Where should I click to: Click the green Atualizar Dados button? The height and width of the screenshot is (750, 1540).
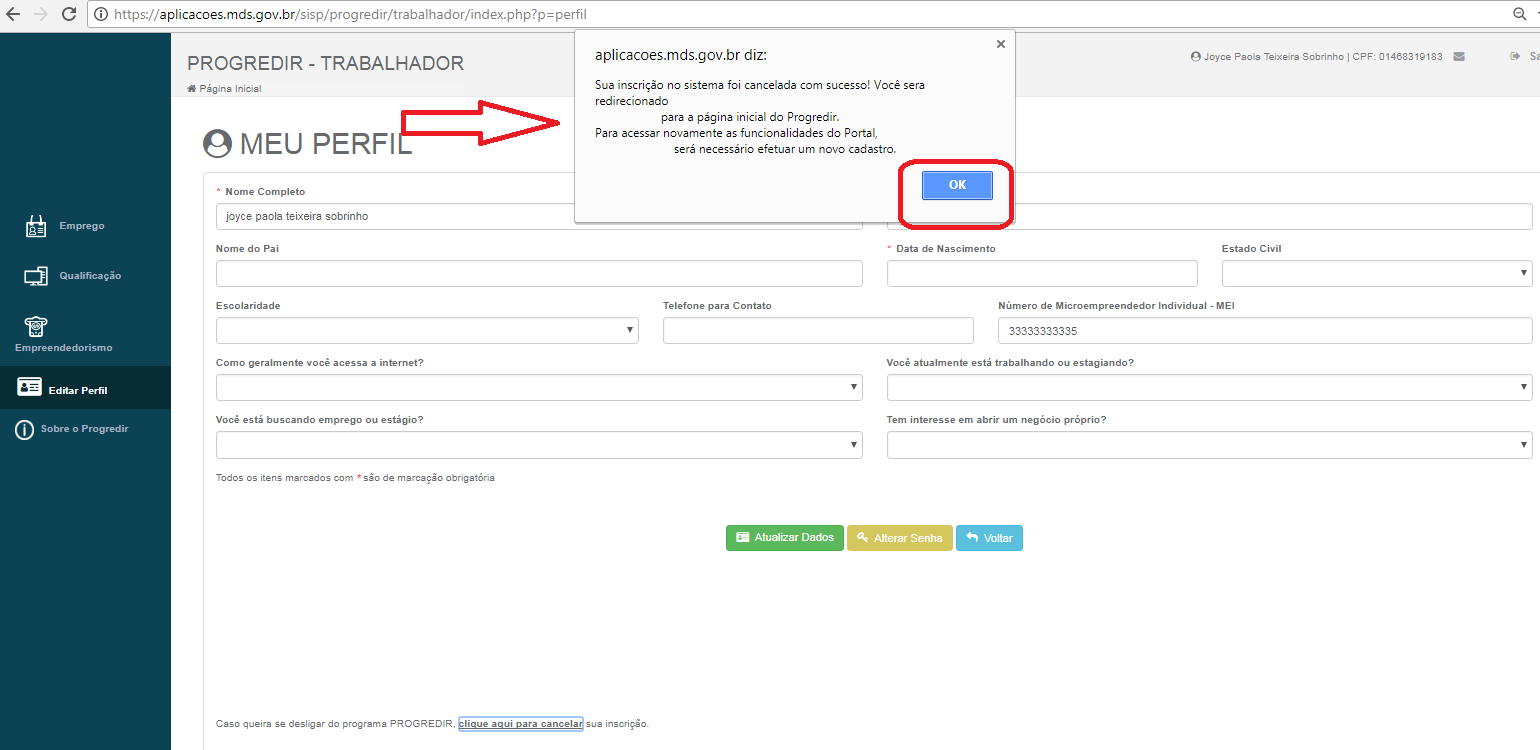coord(784,538)
